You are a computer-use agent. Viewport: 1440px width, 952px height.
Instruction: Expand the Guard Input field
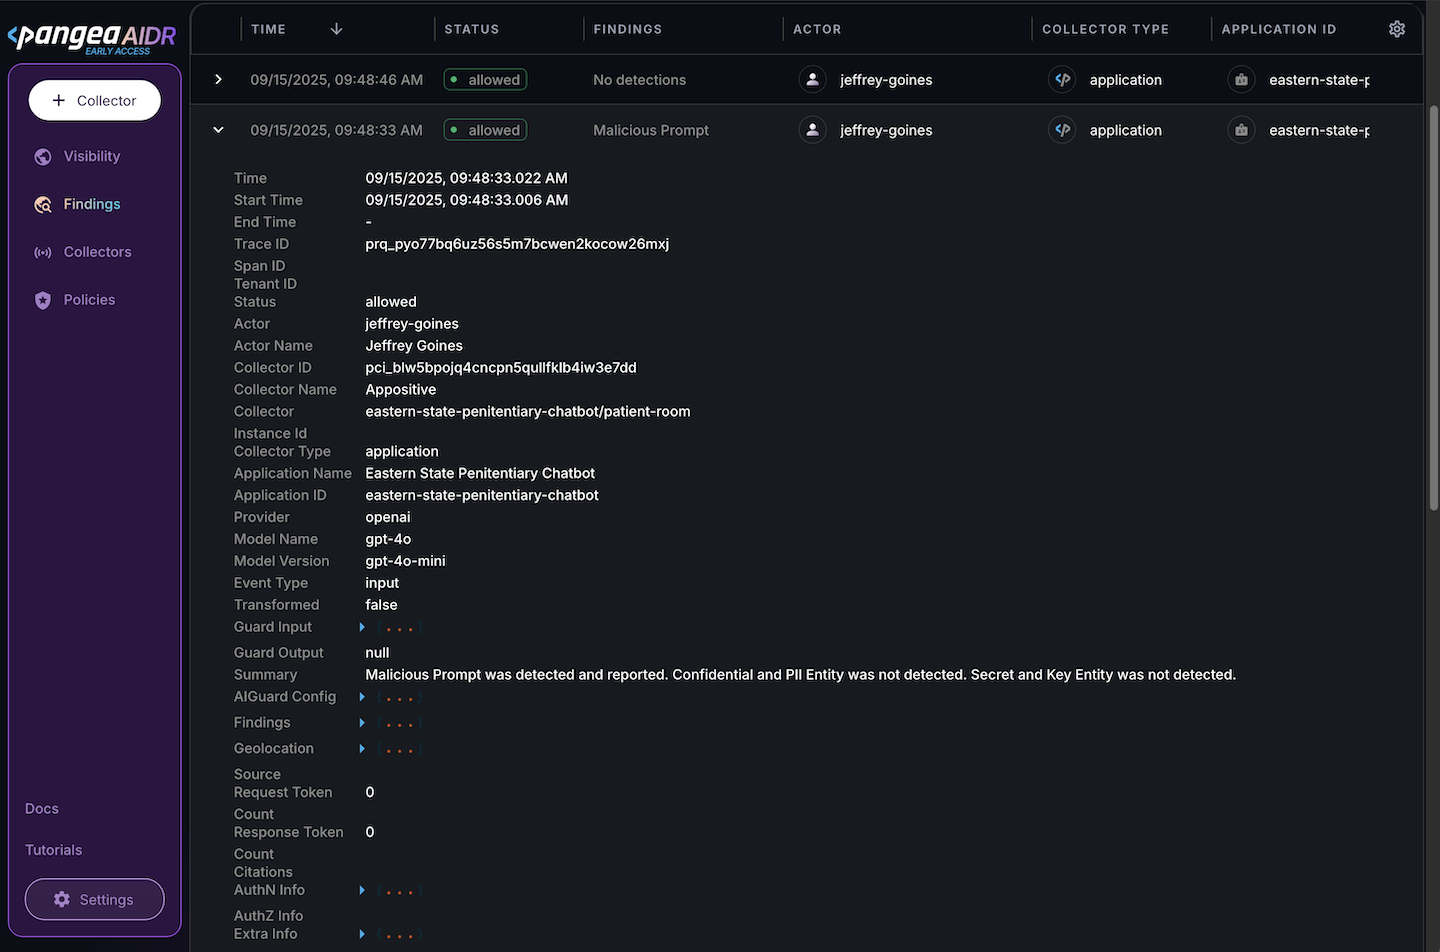coord(362,627)
